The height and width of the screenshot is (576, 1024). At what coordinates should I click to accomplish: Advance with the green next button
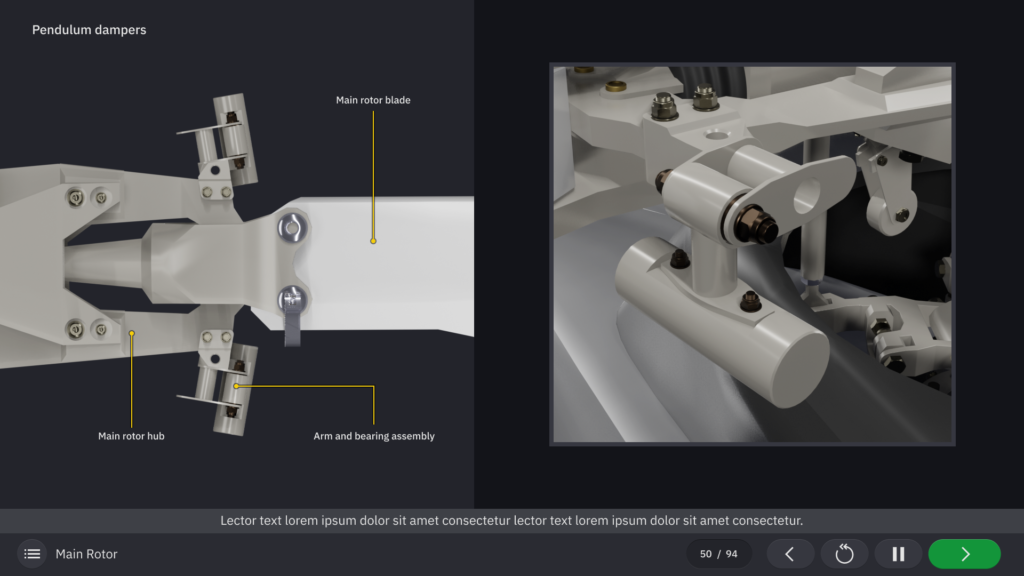point(965,554)
